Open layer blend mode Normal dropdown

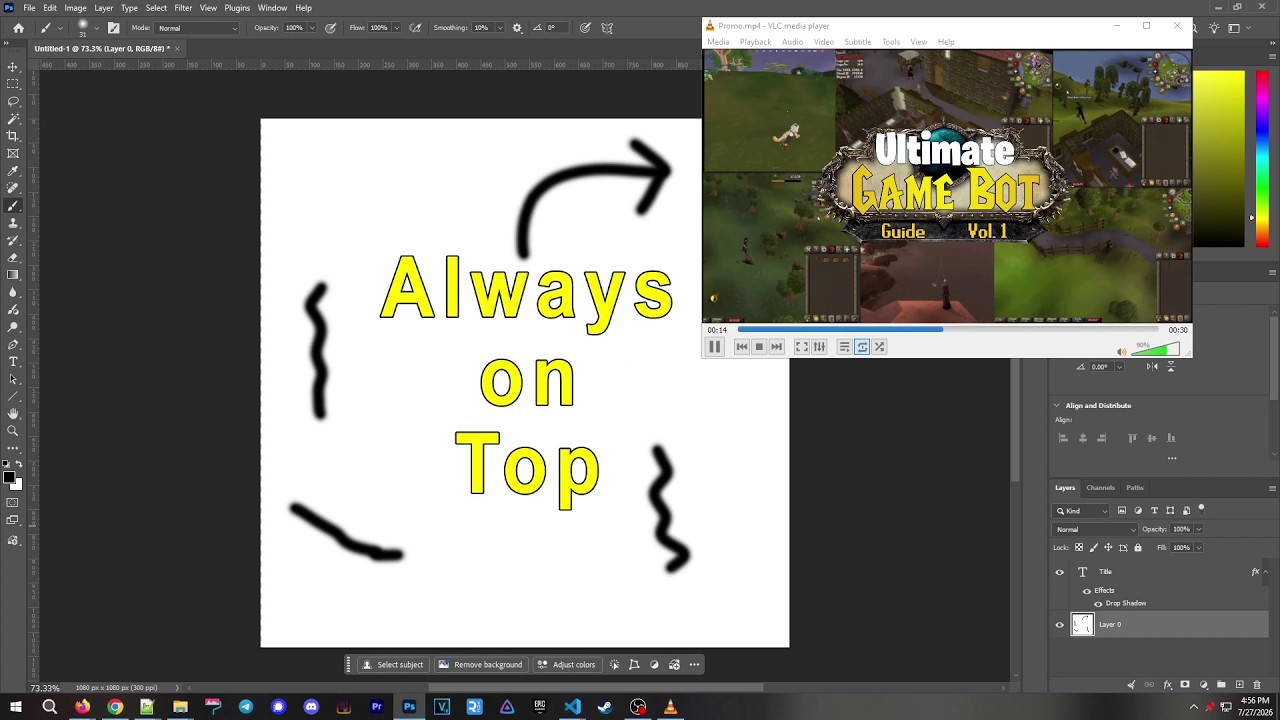tap(1095, 529)
